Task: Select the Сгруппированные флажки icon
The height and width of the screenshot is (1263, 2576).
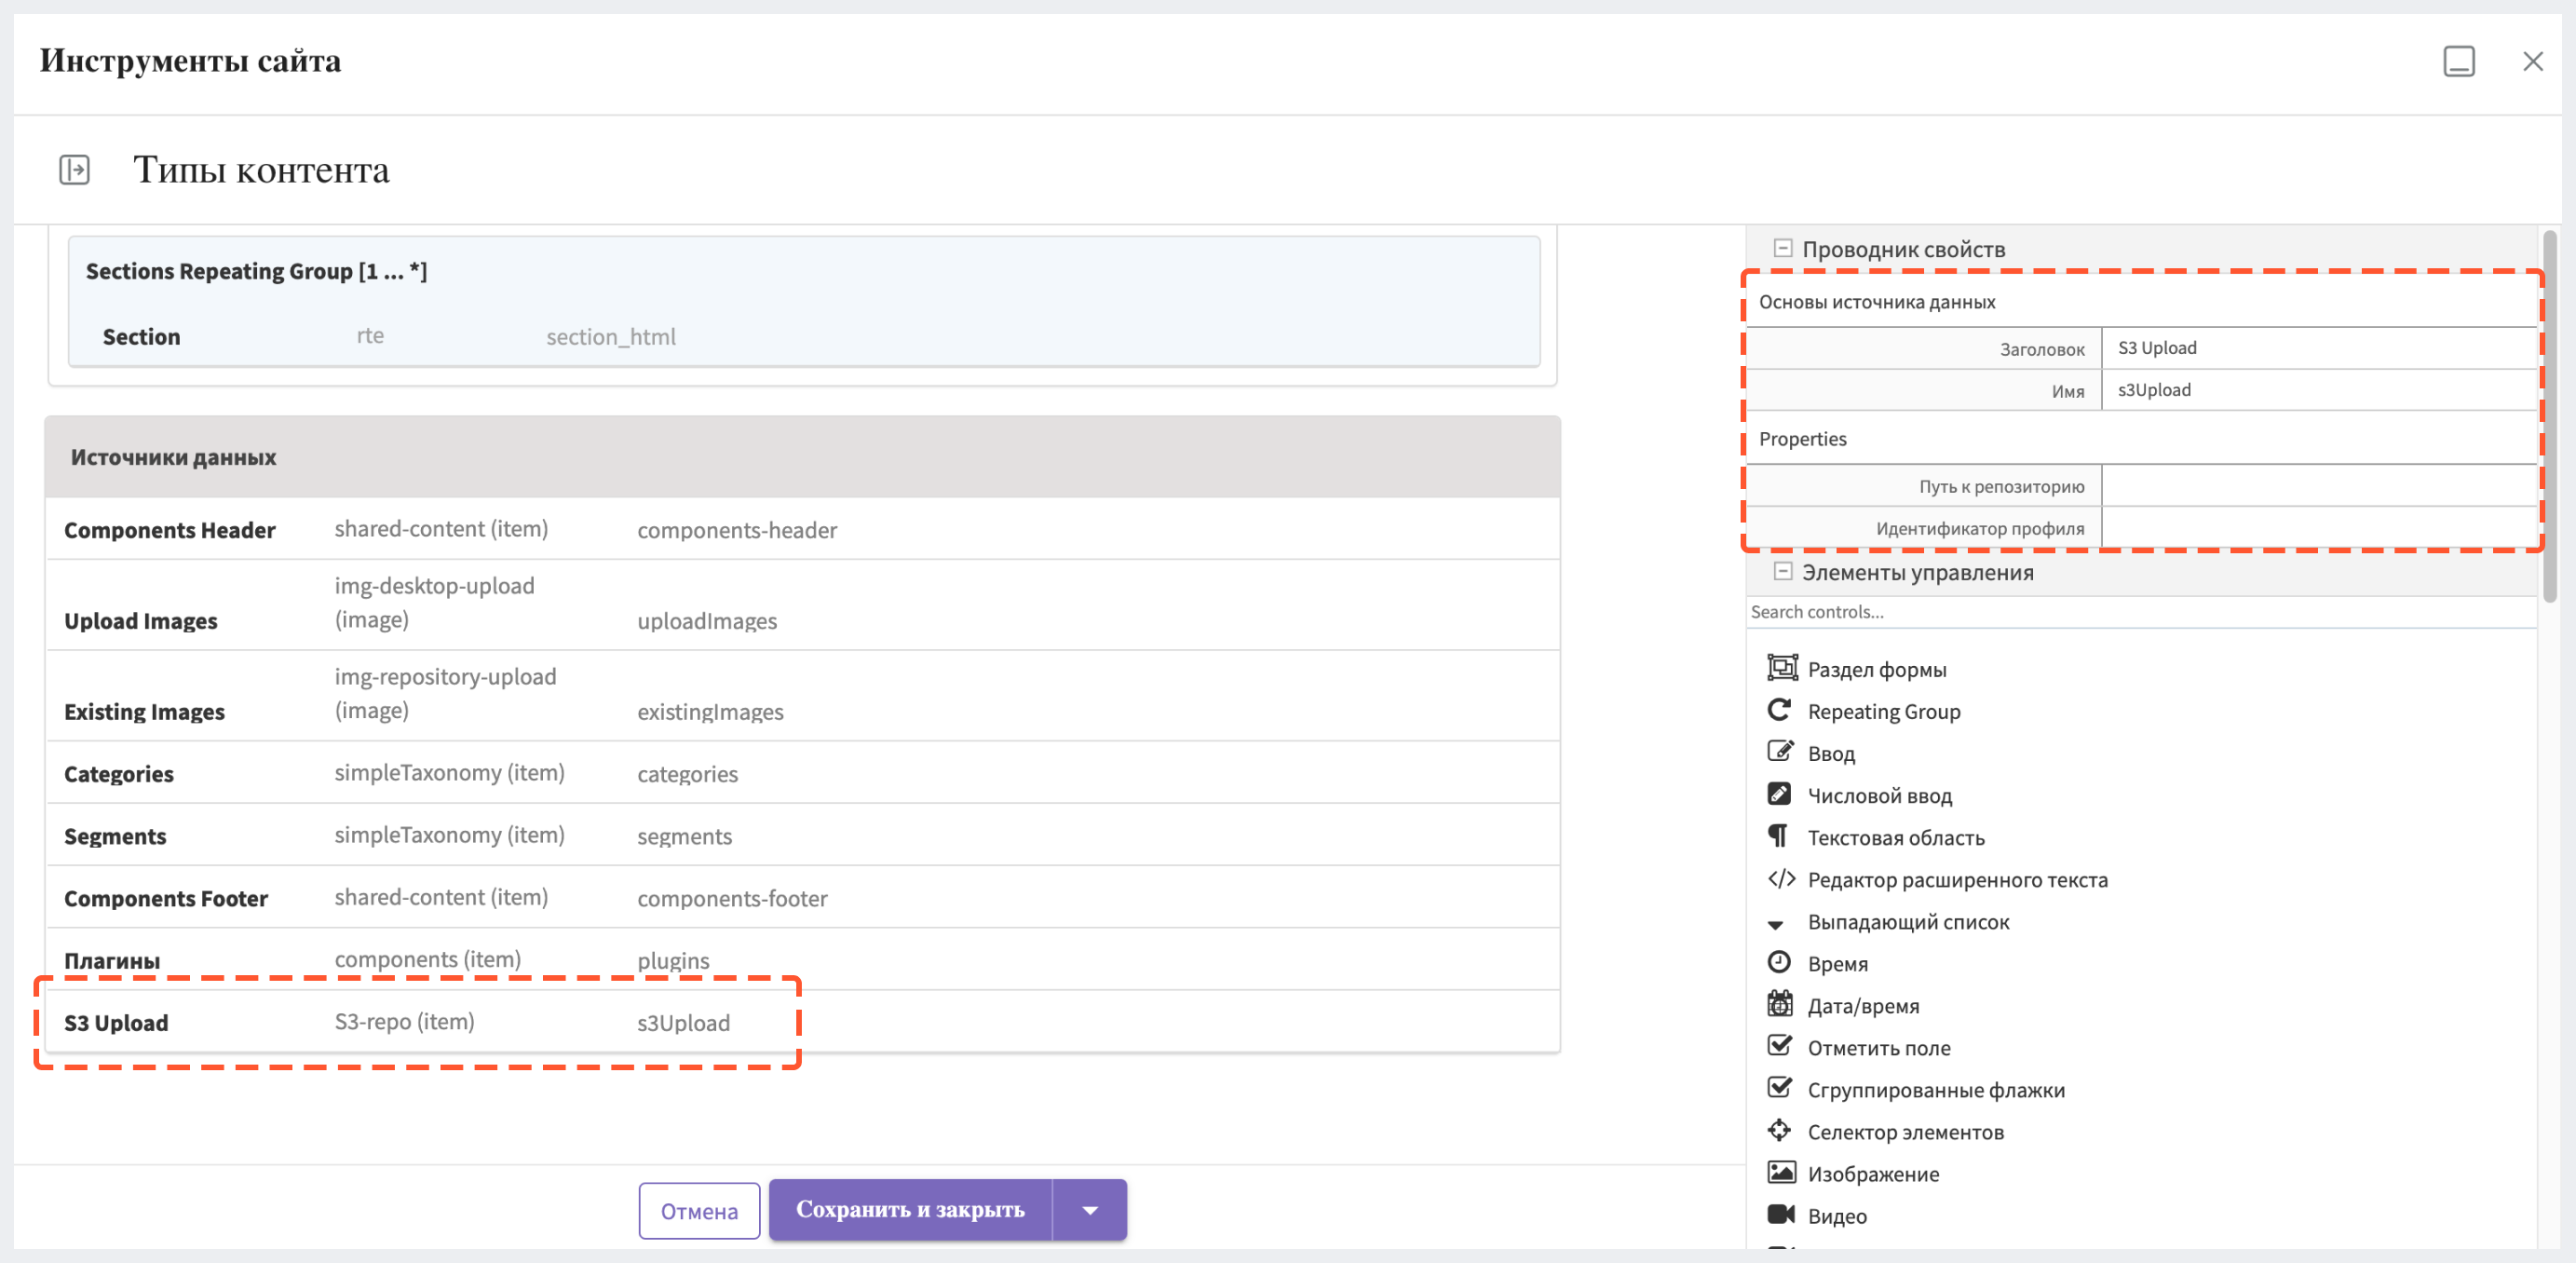Action: point(1780,1088)
